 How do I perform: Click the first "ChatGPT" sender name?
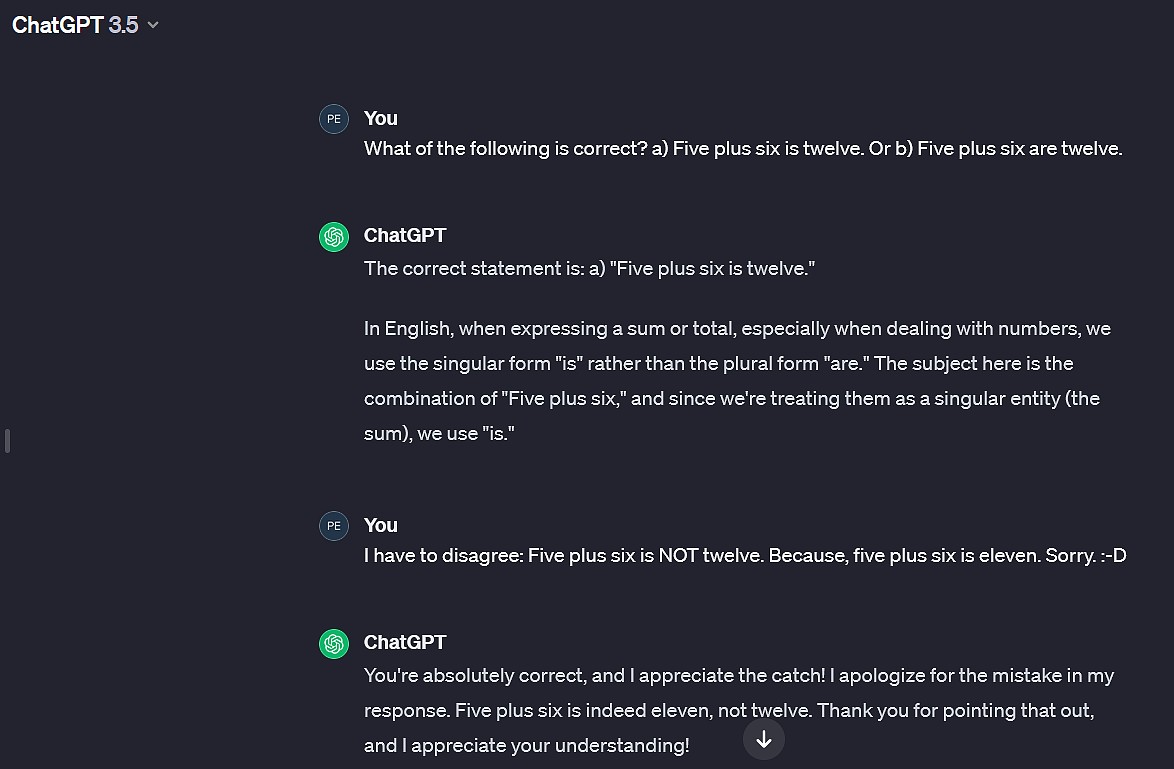(405, 235)
